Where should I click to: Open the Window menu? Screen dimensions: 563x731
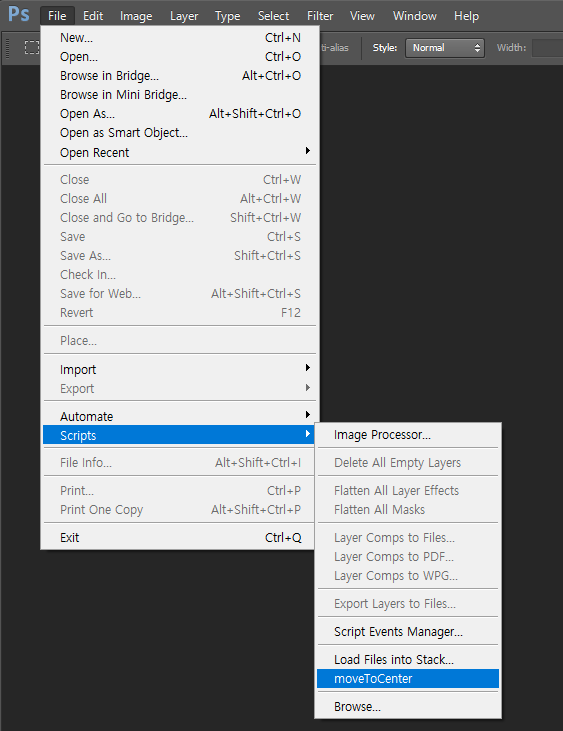pyautogui.click(x=415, y=16)
